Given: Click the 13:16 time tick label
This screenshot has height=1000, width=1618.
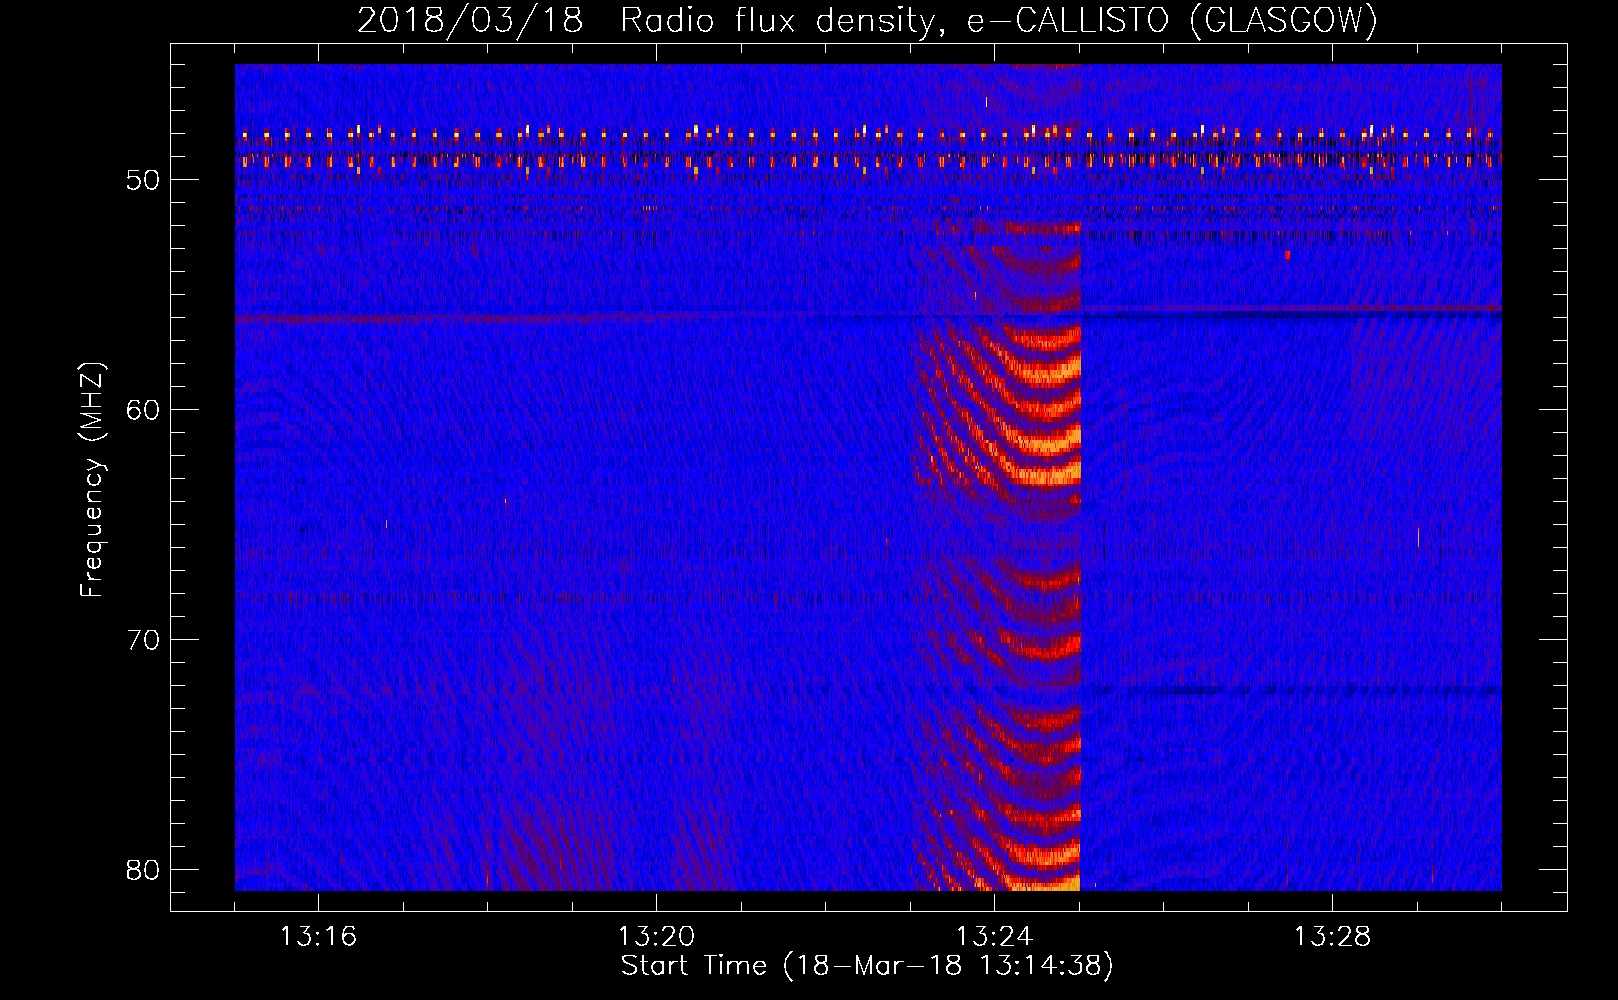Looking at the screenshot, I should coord(318,937).
